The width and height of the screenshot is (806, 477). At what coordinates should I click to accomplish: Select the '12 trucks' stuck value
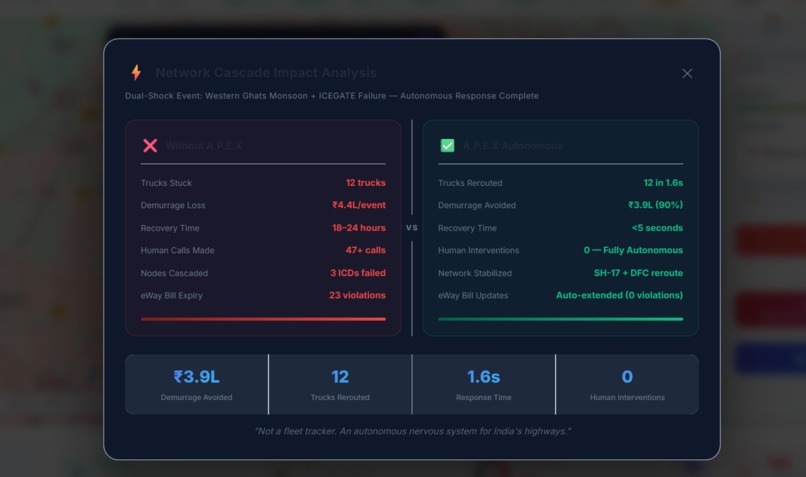click(x=365, y=182)
